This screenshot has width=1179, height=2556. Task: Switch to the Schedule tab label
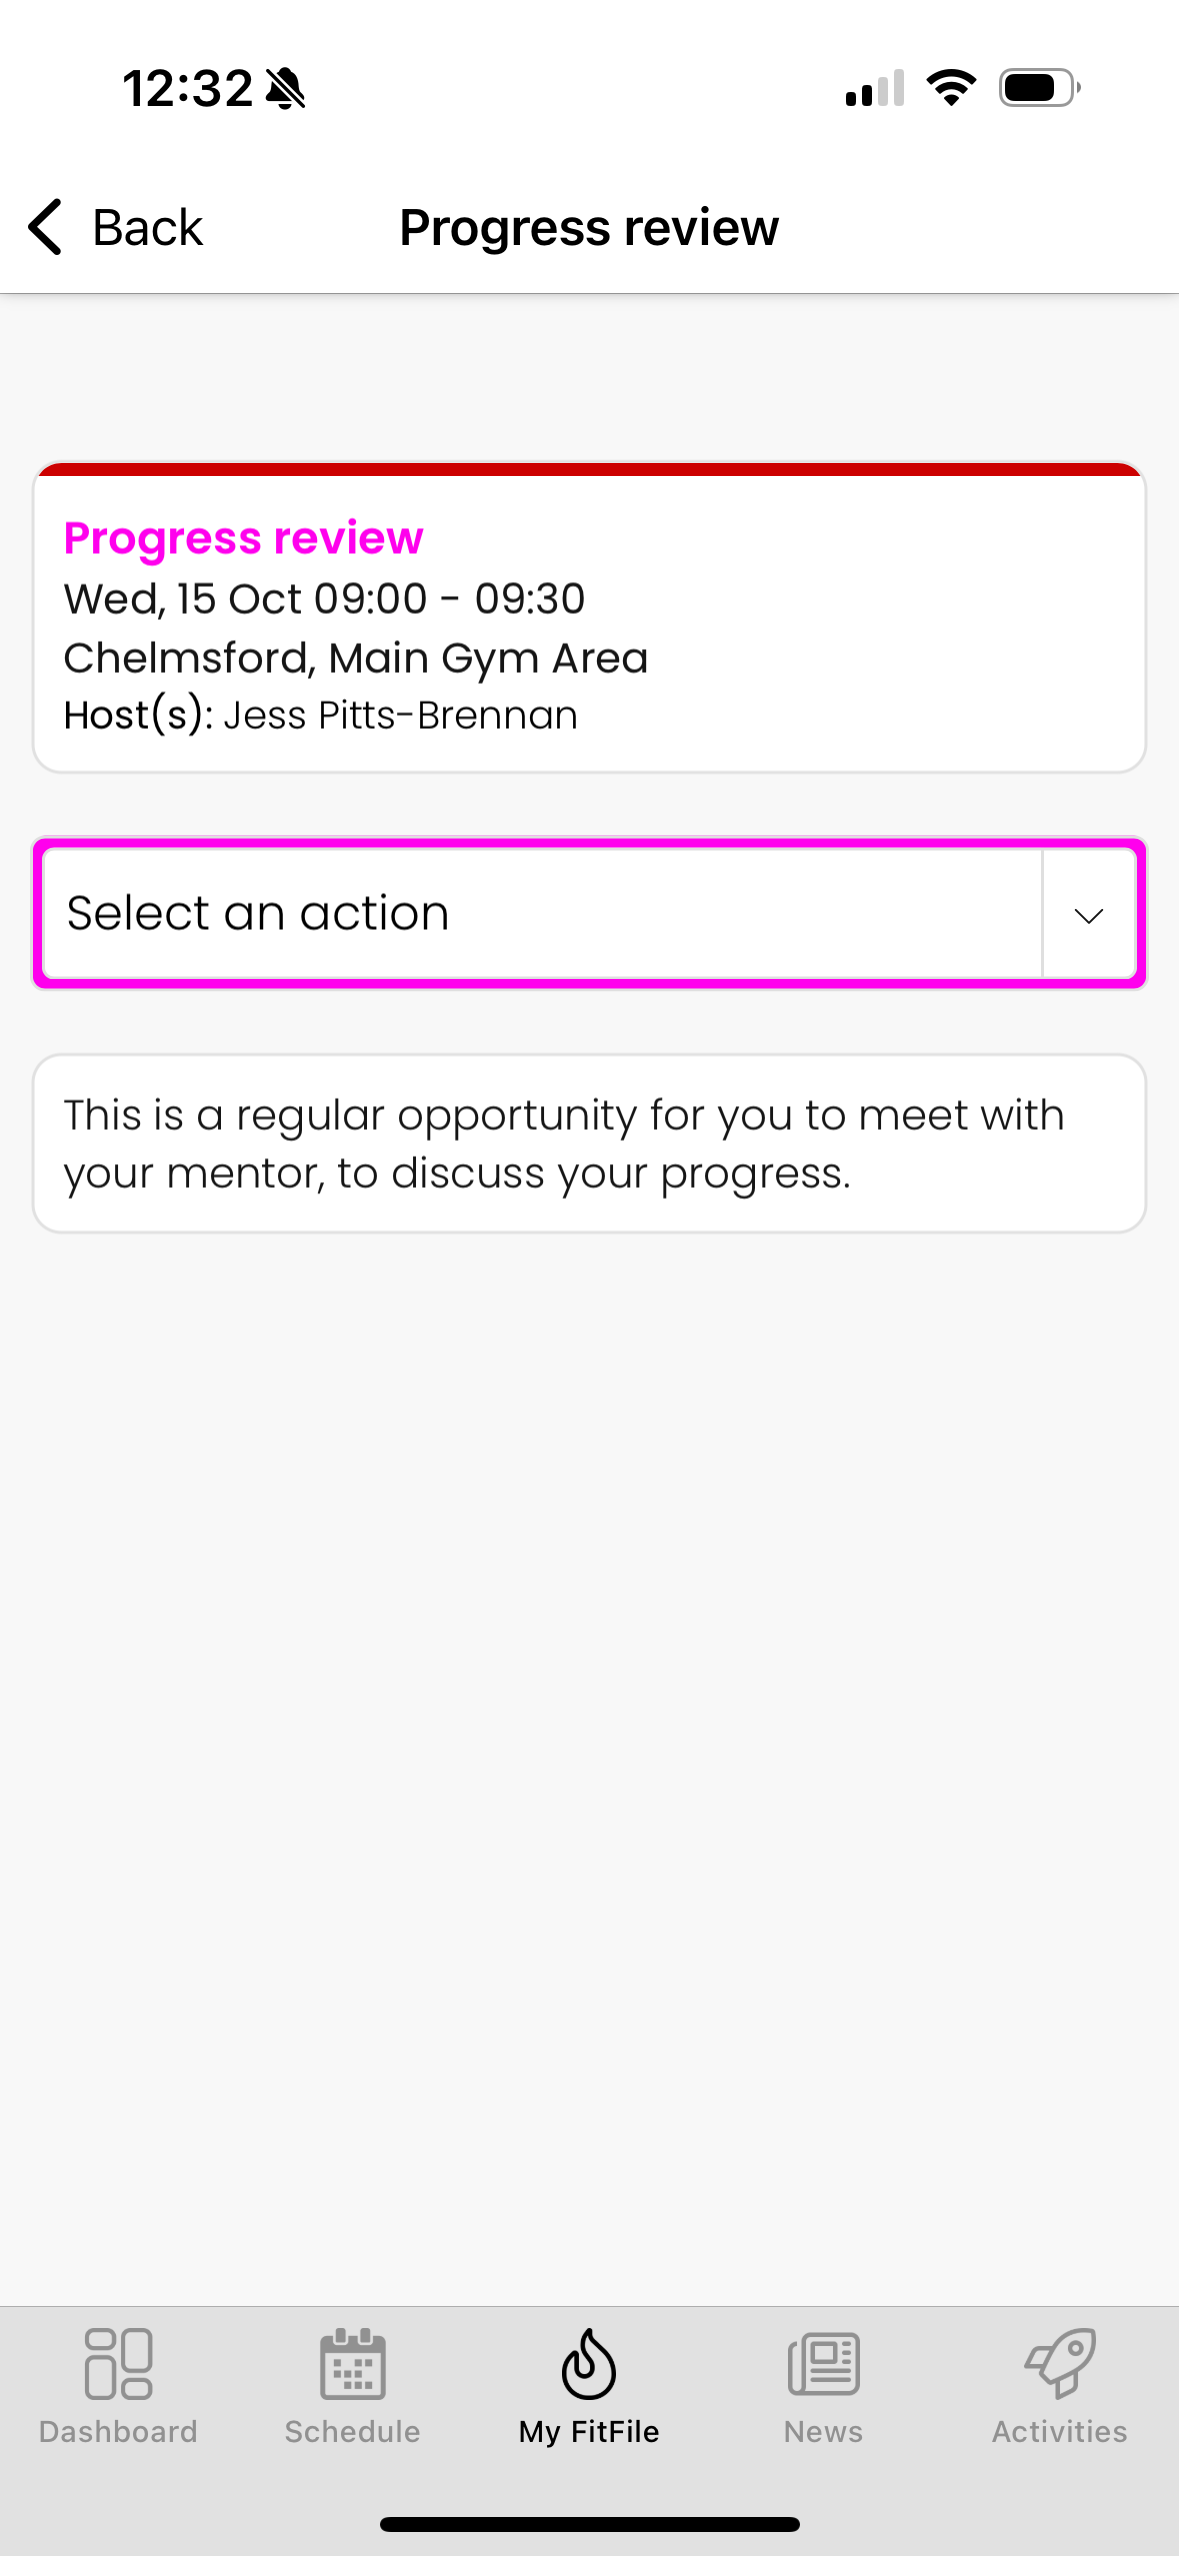(352, 2432)
